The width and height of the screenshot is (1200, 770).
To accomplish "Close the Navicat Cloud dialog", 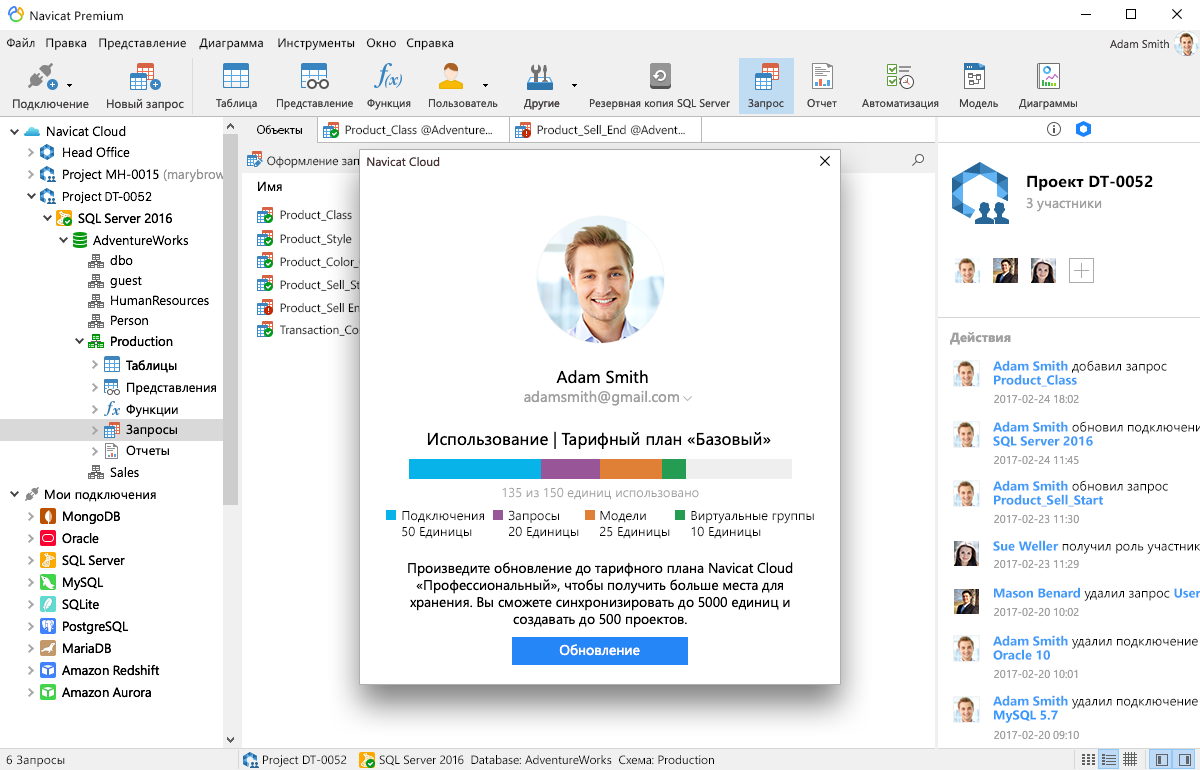I will pyautogui.click(x=825, y=161).
